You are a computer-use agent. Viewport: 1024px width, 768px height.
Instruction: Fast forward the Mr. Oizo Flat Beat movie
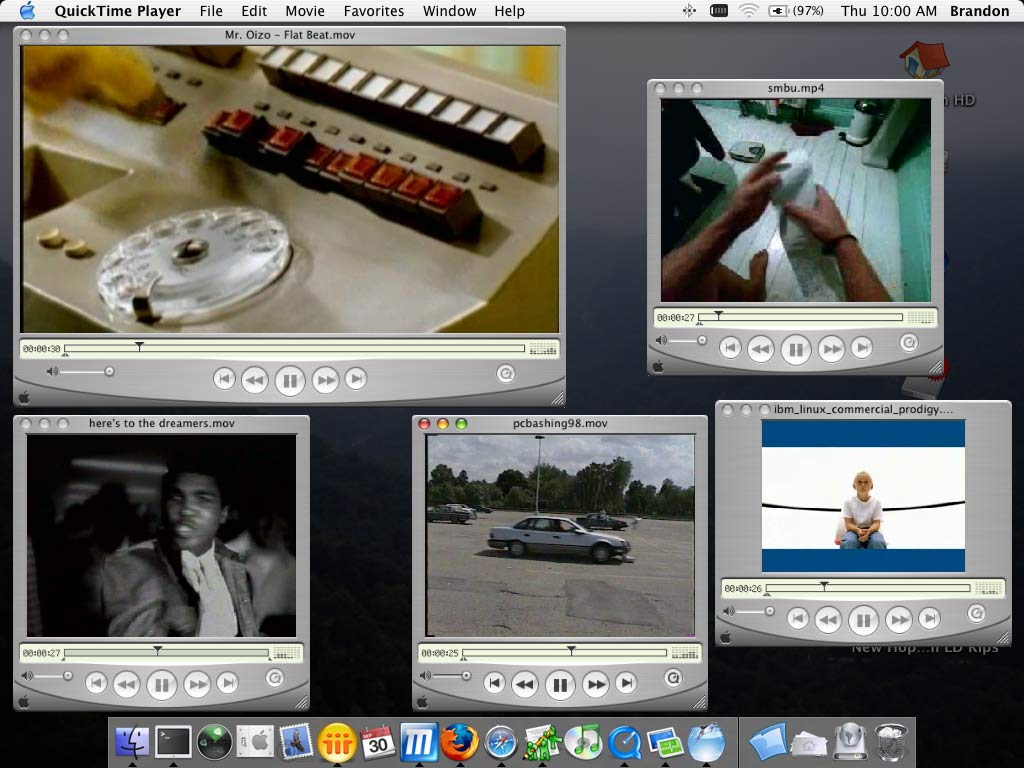click(x=325, y=379)
